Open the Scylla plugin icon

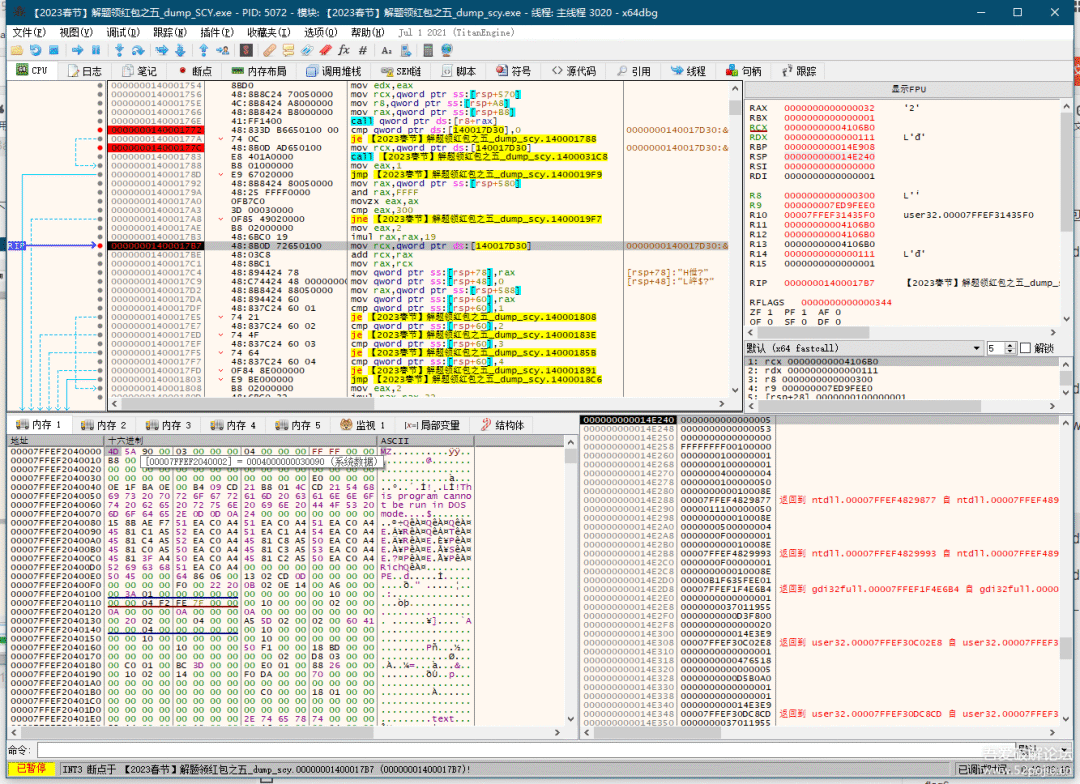point(246,50)
